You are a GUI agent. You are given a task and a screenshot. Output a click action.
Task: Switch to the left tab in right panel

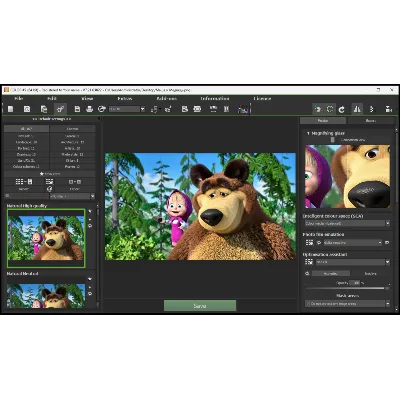[323, 121]
